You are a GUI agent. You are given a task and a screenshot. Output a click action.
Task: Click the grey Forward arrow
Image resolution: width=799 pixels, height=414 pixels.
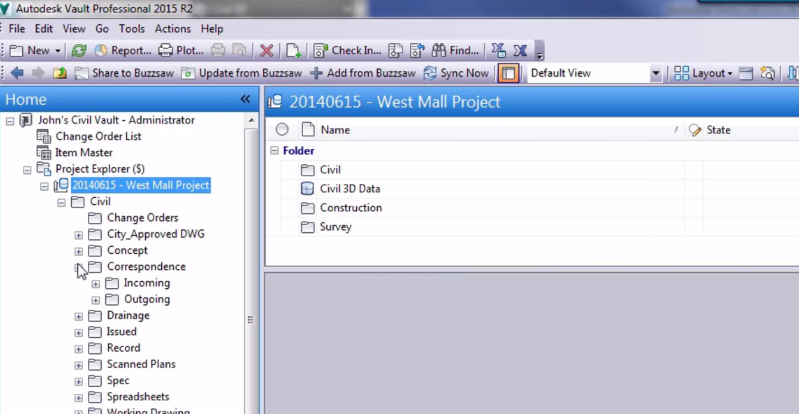coord(38,73)
